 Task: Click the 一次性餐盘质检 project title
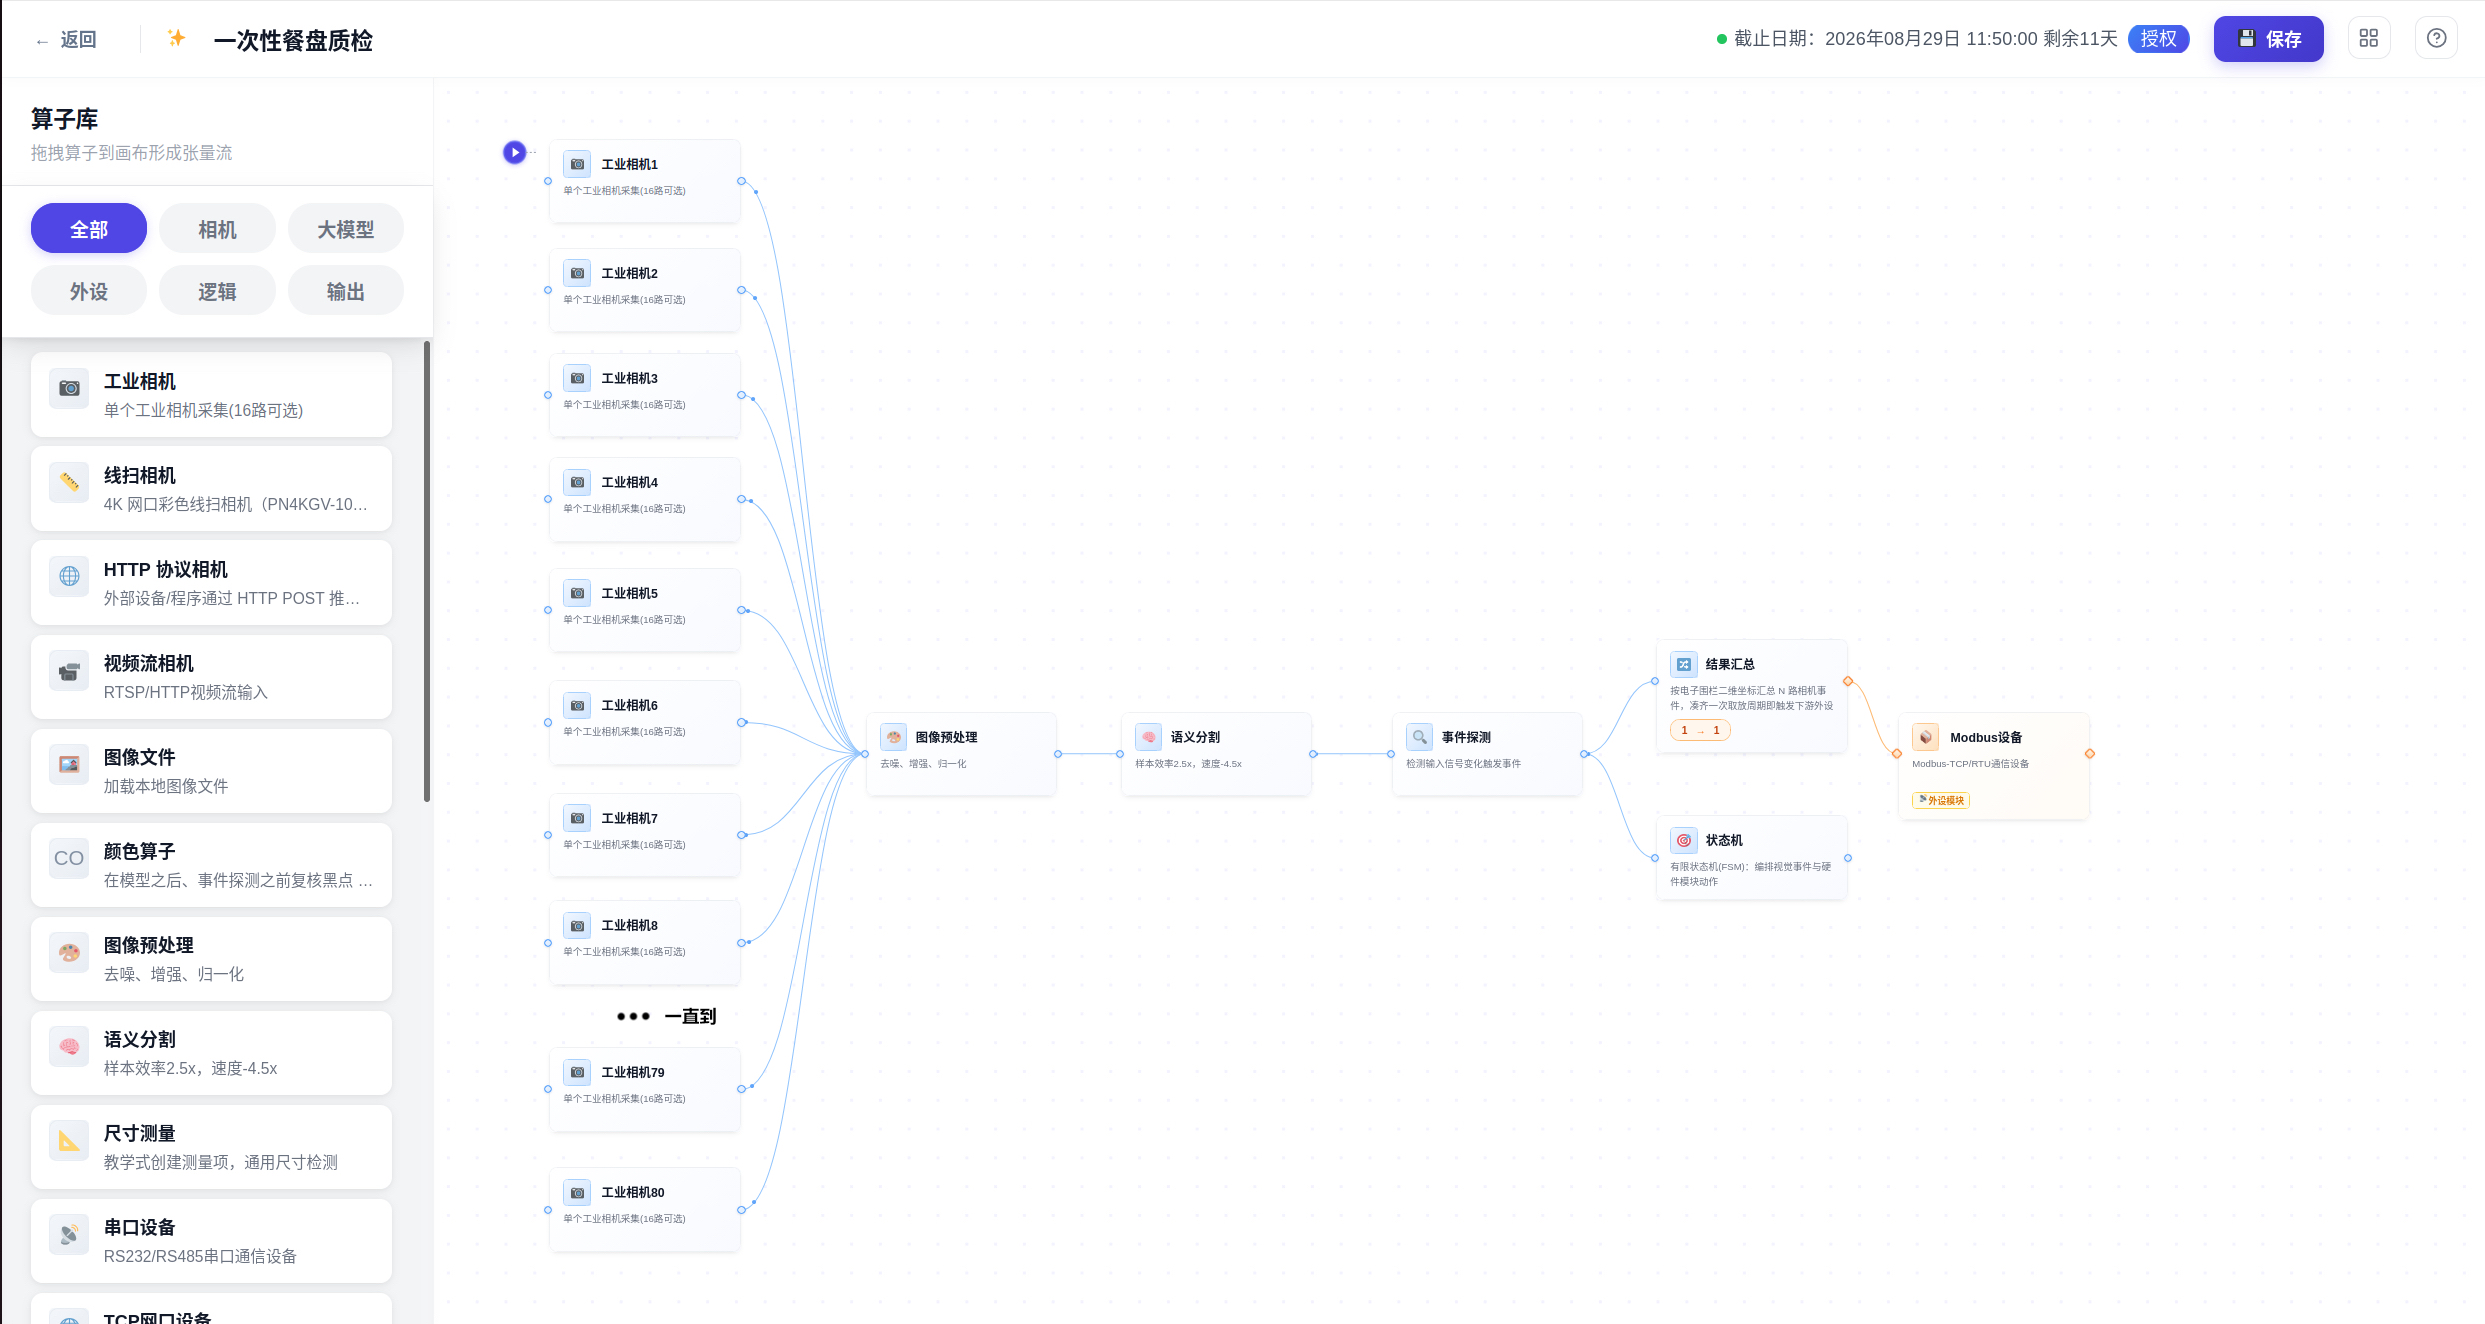click(x=293, y=40)
